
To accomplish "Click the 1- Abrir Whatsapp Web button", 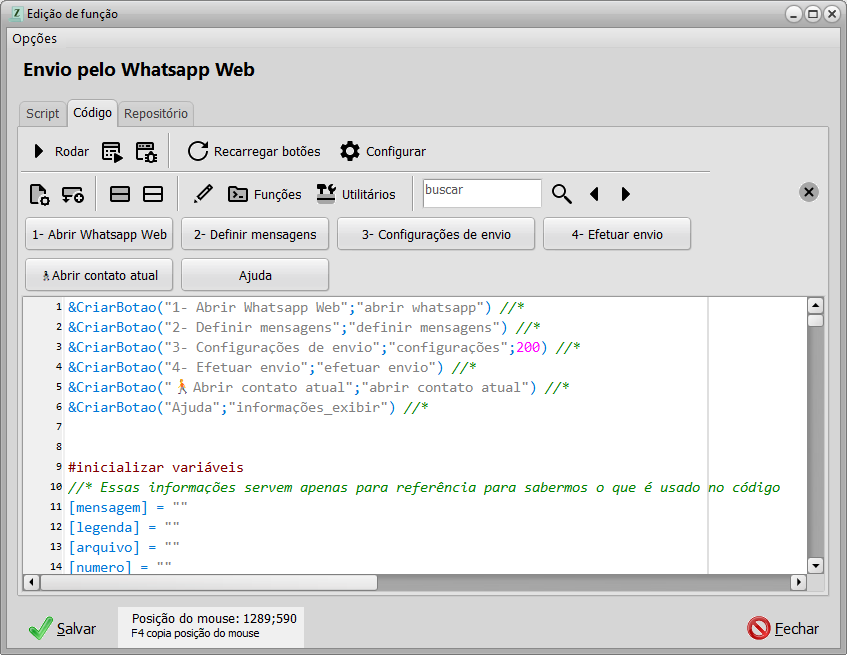I will (x=99, y=234).
